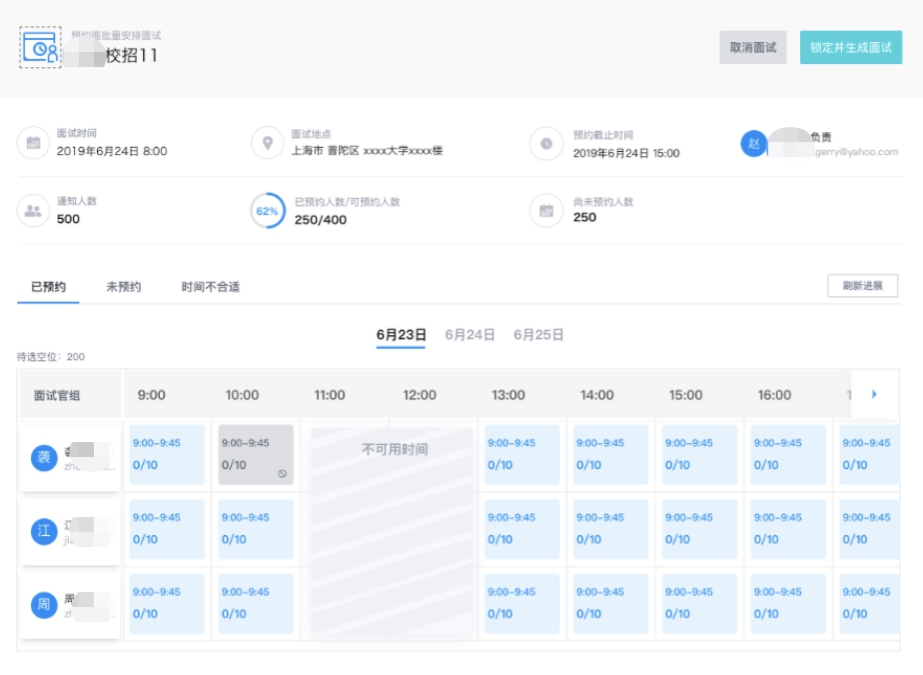Screen dimensions: 923x675
Task: Click the blue 赵 avatar icon
Action: [754, 143]
